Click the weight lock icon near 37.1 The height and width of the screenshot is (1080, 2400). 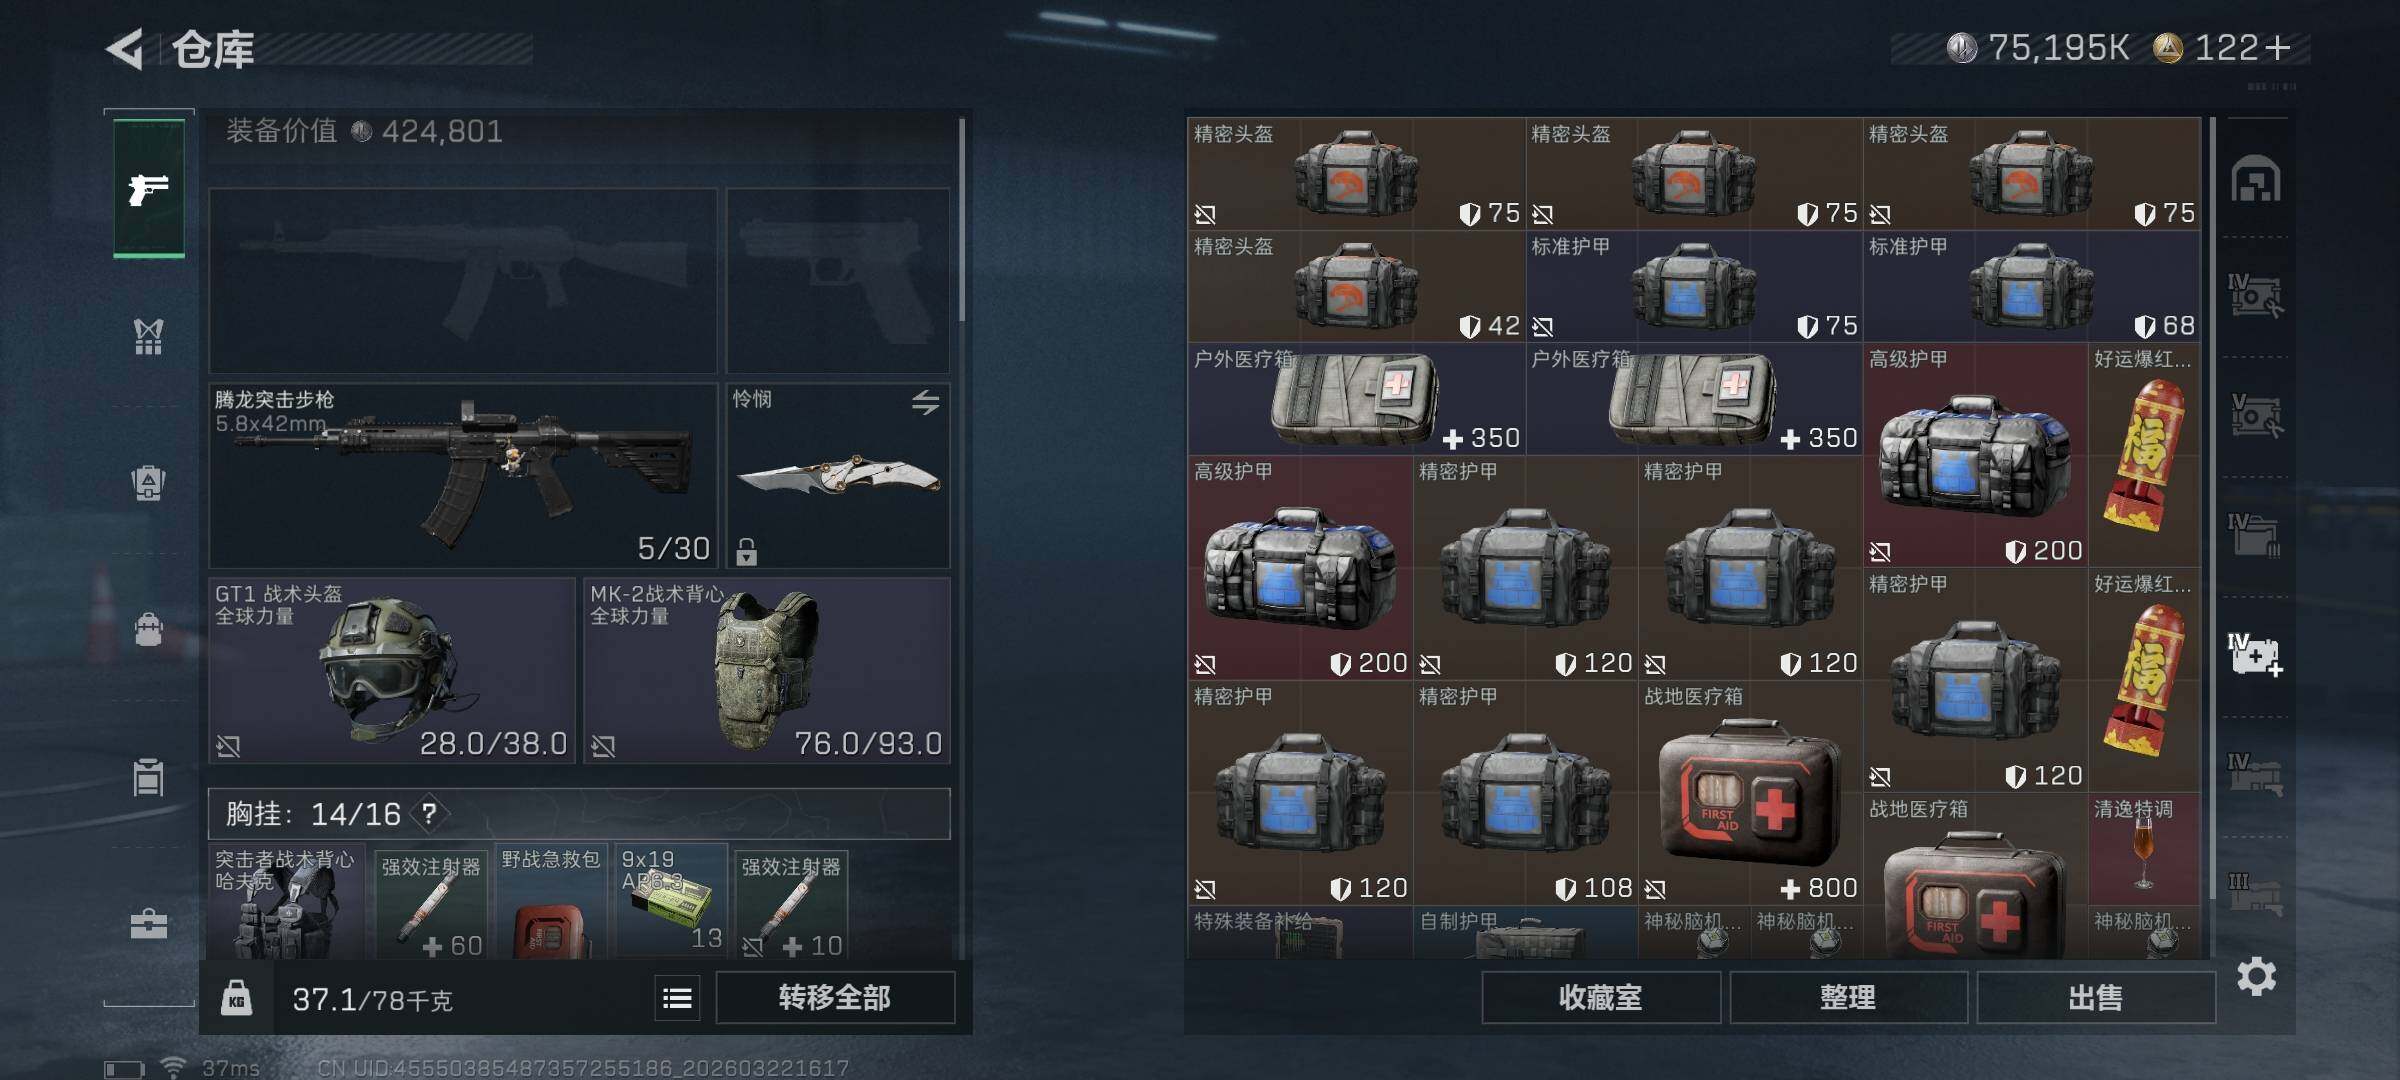(x=236, y=998)
